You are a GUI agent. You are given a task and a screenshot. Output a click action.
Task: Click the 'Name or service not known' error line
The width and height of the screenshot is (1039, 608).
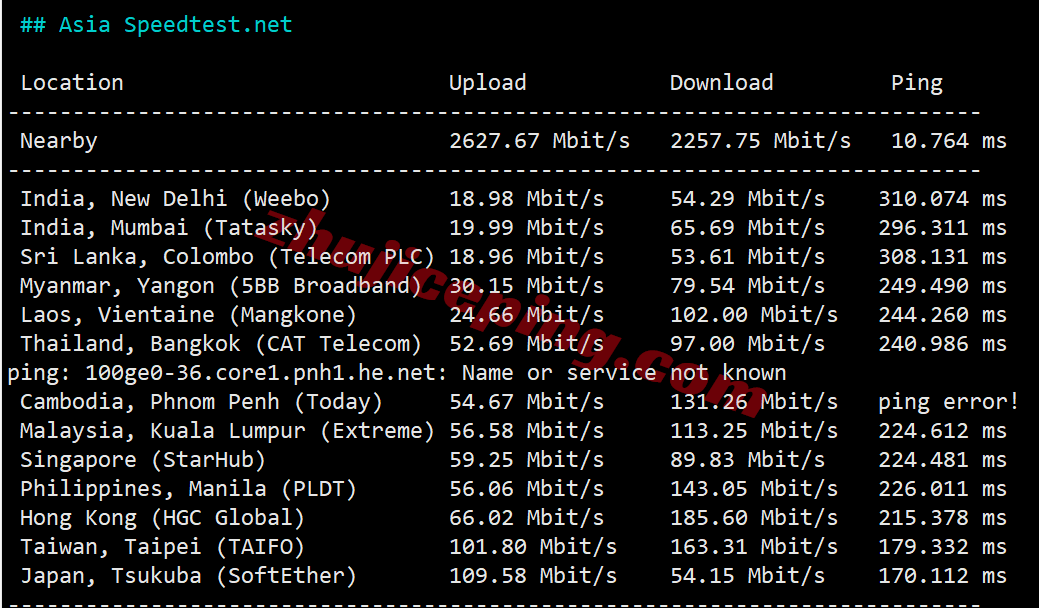pyautogui.click(x=397, y=373)
